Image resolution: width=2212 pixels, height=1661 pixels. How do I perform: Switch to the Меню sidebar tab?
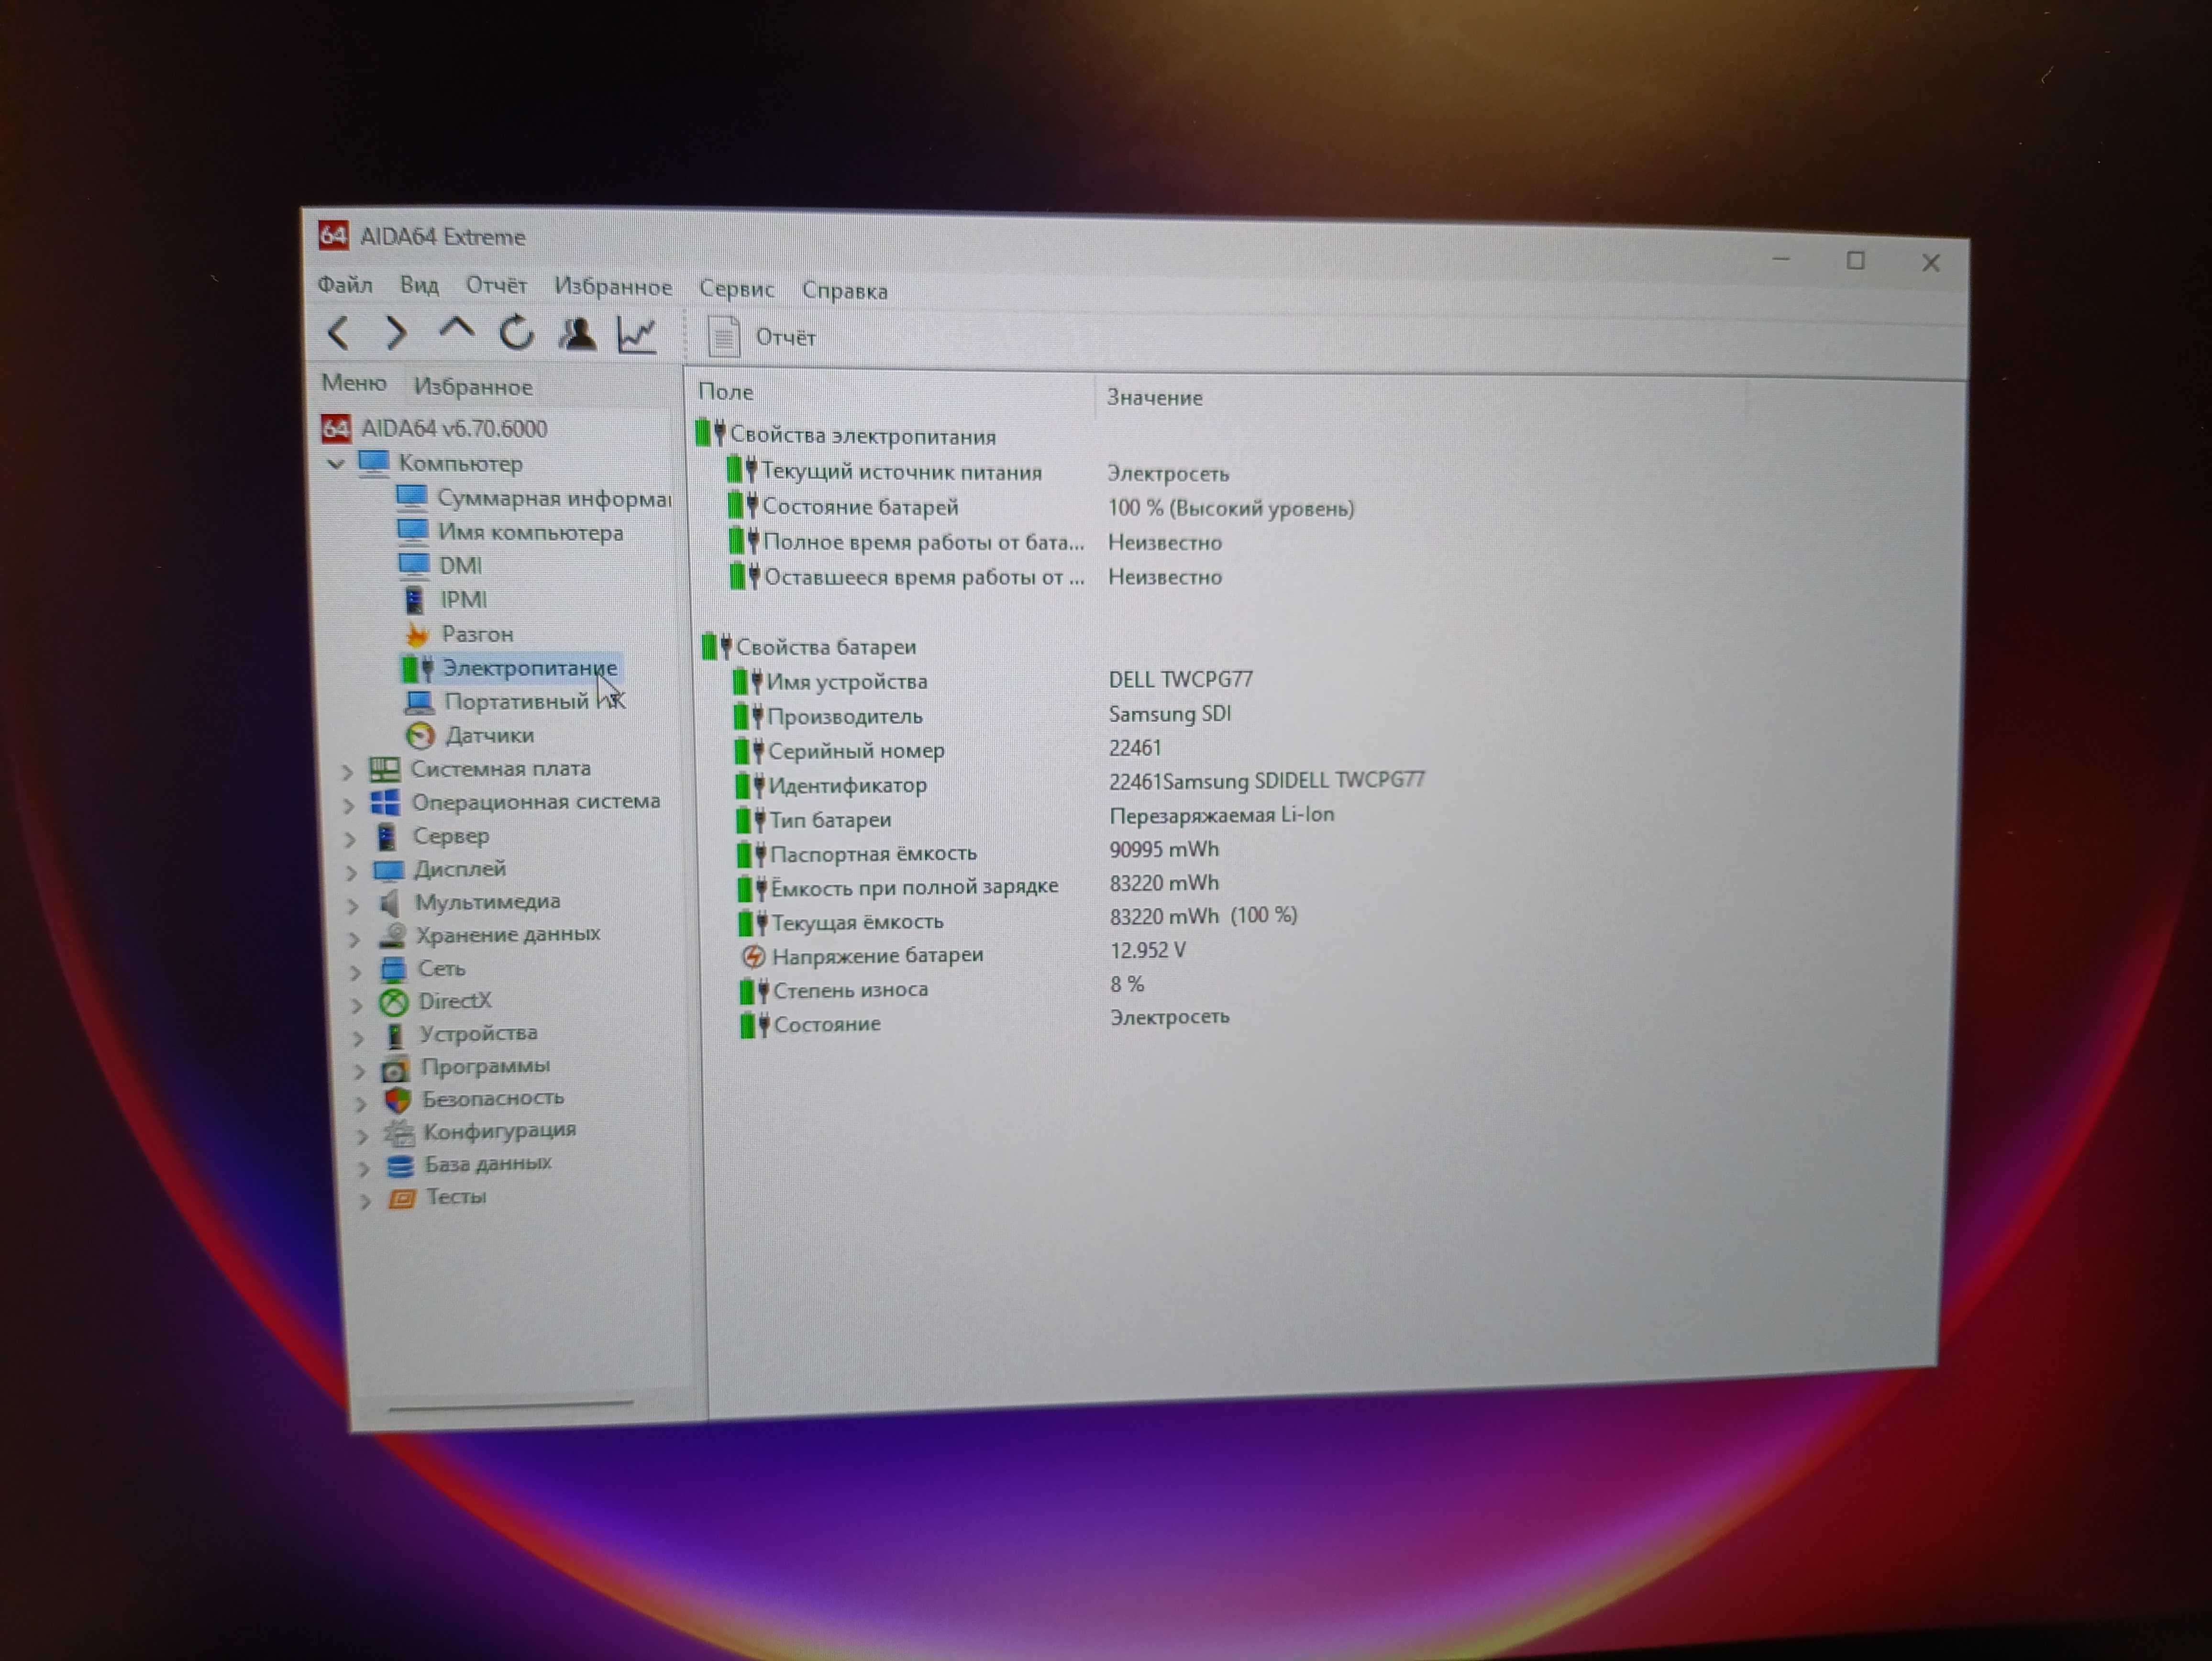[354, 383]
